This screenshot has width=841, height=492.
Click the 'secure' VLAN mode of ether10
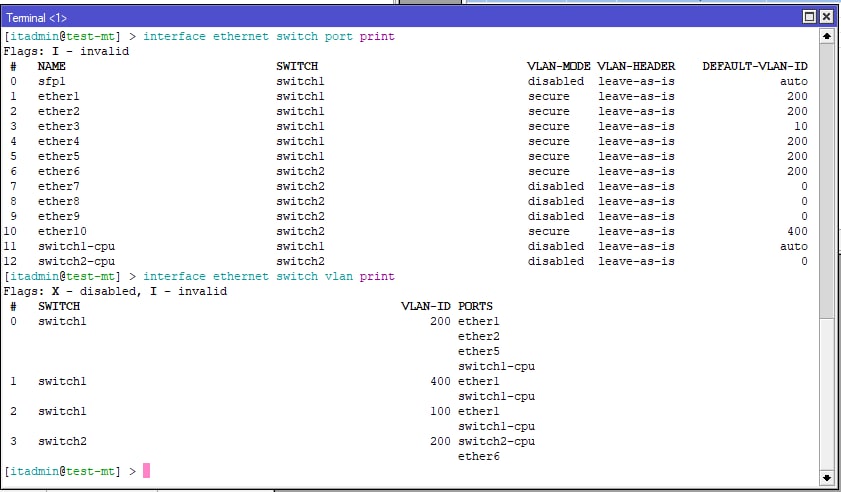[548, 232]
